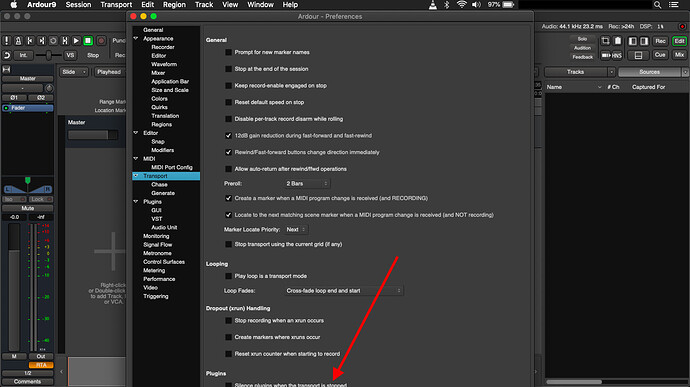Open the Transport menu in menu bar
This screenshot has height=387, width=690.
[x=116, y=5]
